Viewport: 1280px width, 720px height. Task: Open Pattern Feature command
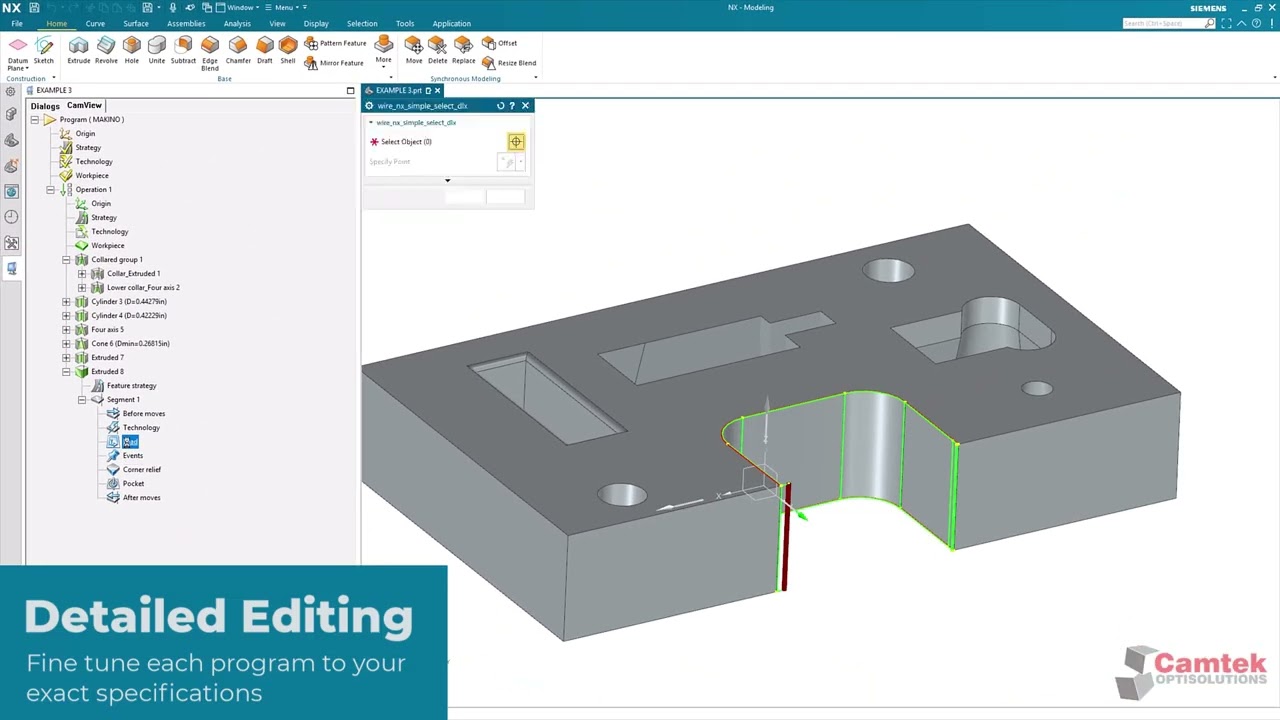point(335,43)
